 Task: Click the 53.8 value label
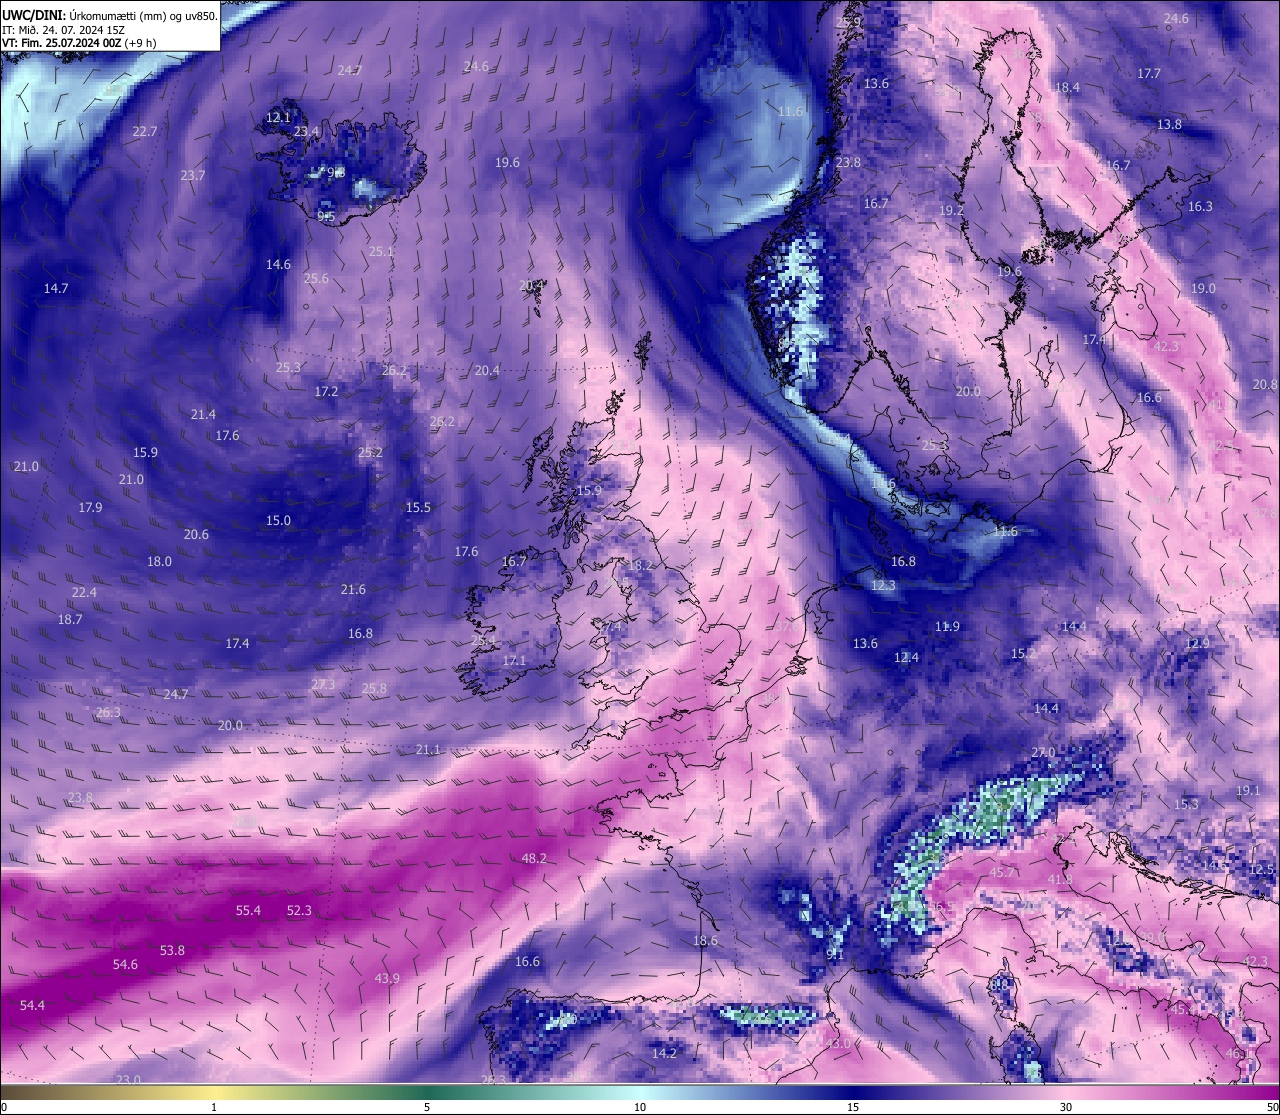coord(172,950)
